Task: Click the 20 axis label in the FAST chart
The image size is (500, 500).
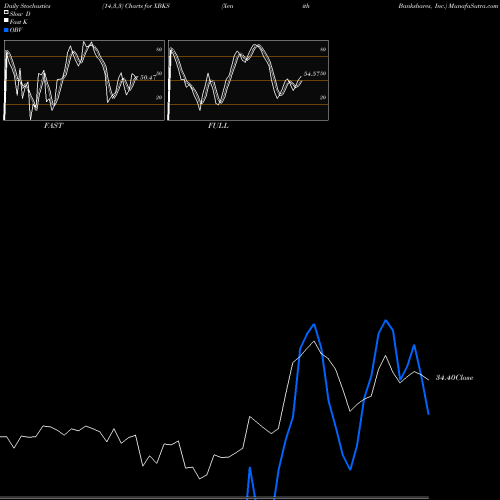Action: coord(159,97)
